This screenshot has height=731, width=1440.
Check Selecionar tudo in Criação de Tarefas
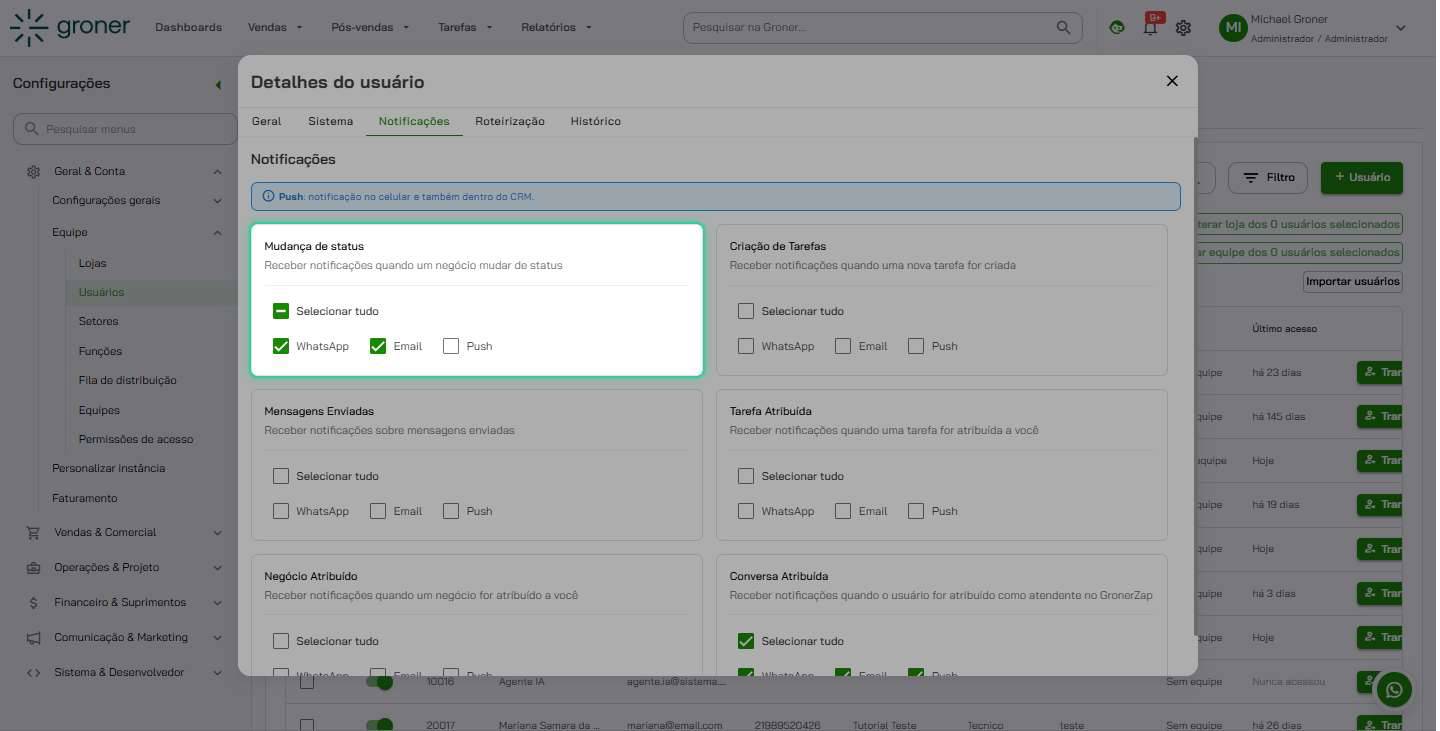click(746, 311)
